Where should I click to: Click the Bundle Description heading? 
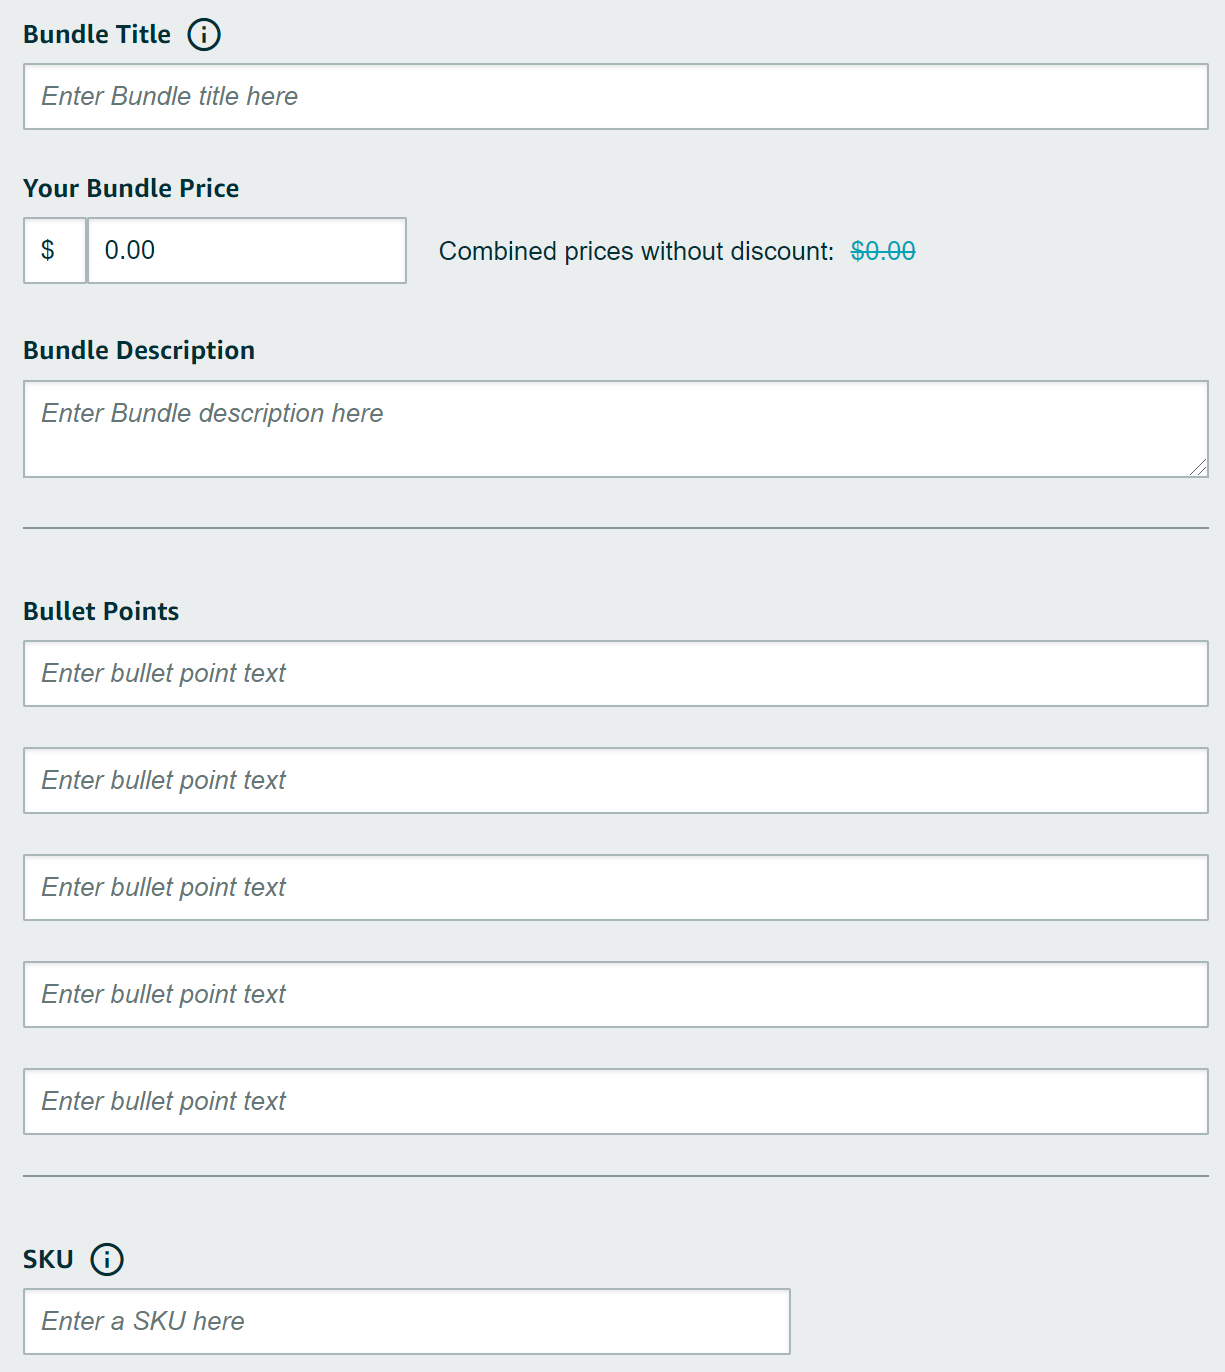click(139, 350)
